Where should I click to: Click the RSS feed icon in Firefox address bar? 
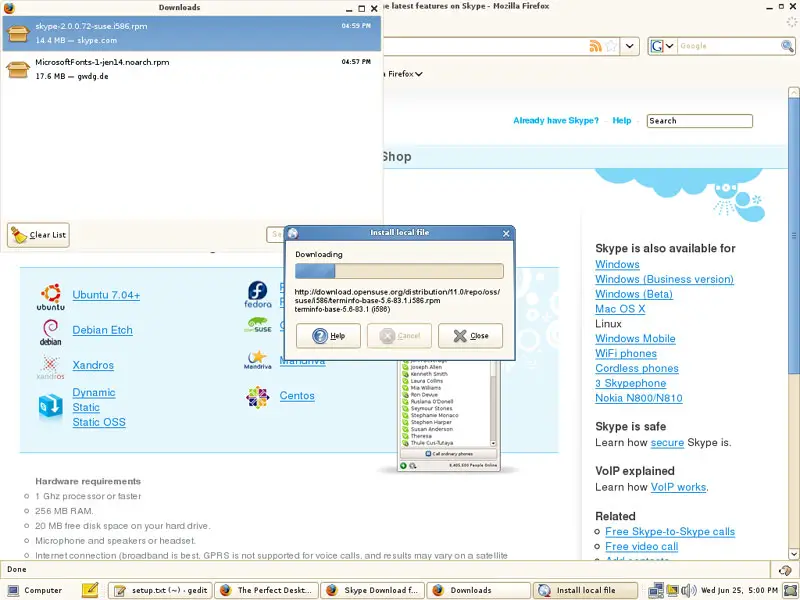click(595, 46)
